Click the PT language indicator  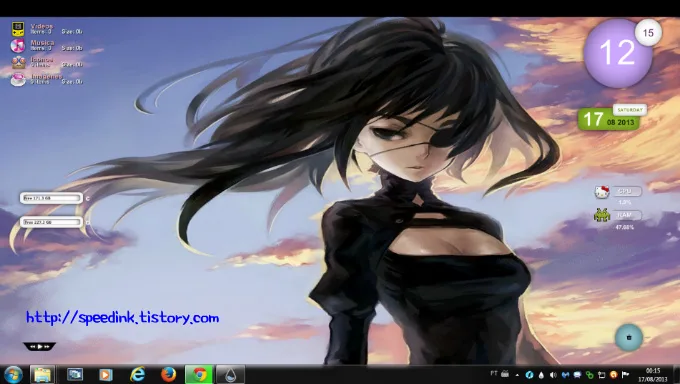tap(494, 374)
